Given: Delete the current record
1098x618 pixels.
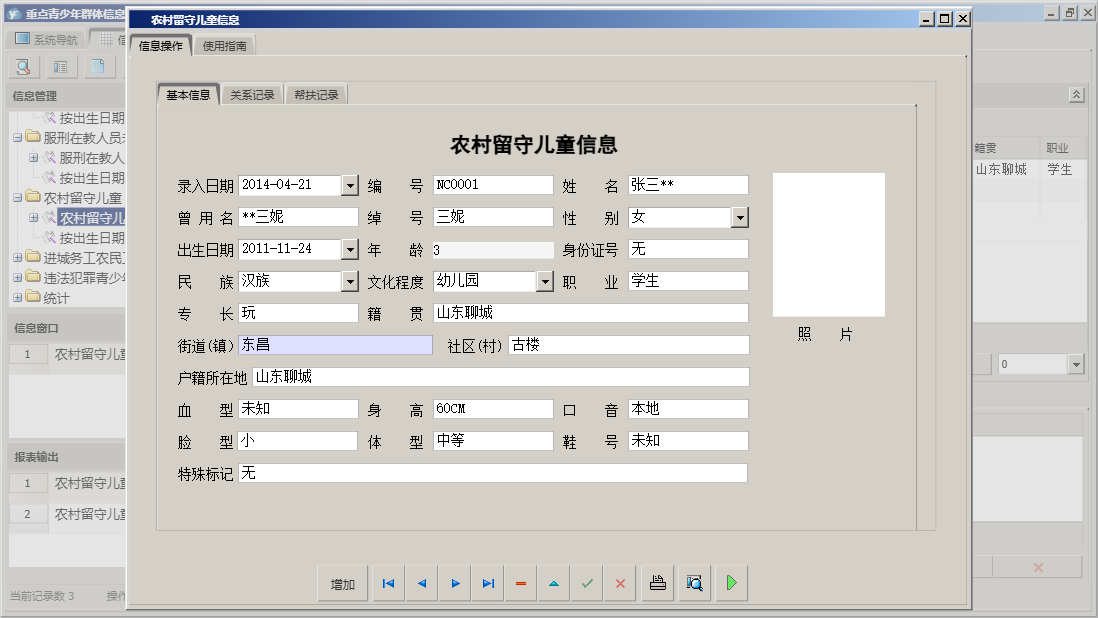Looking at the screenshot, I should tap(520, 582).
